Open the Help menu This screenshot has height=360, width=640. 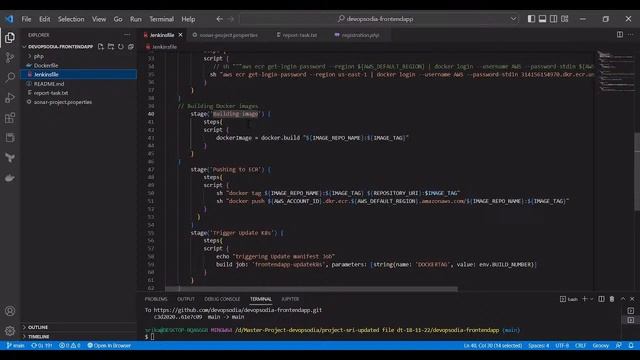coord(188,19)
